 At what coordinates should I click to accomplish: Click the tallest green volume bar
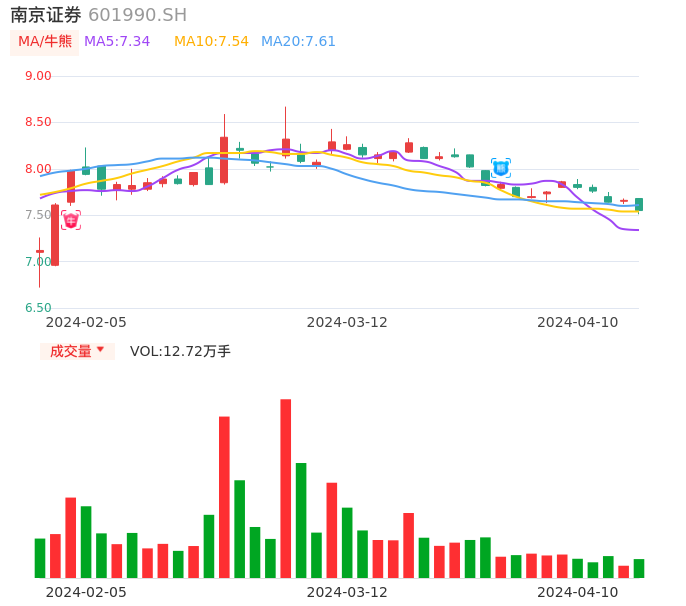301,520
